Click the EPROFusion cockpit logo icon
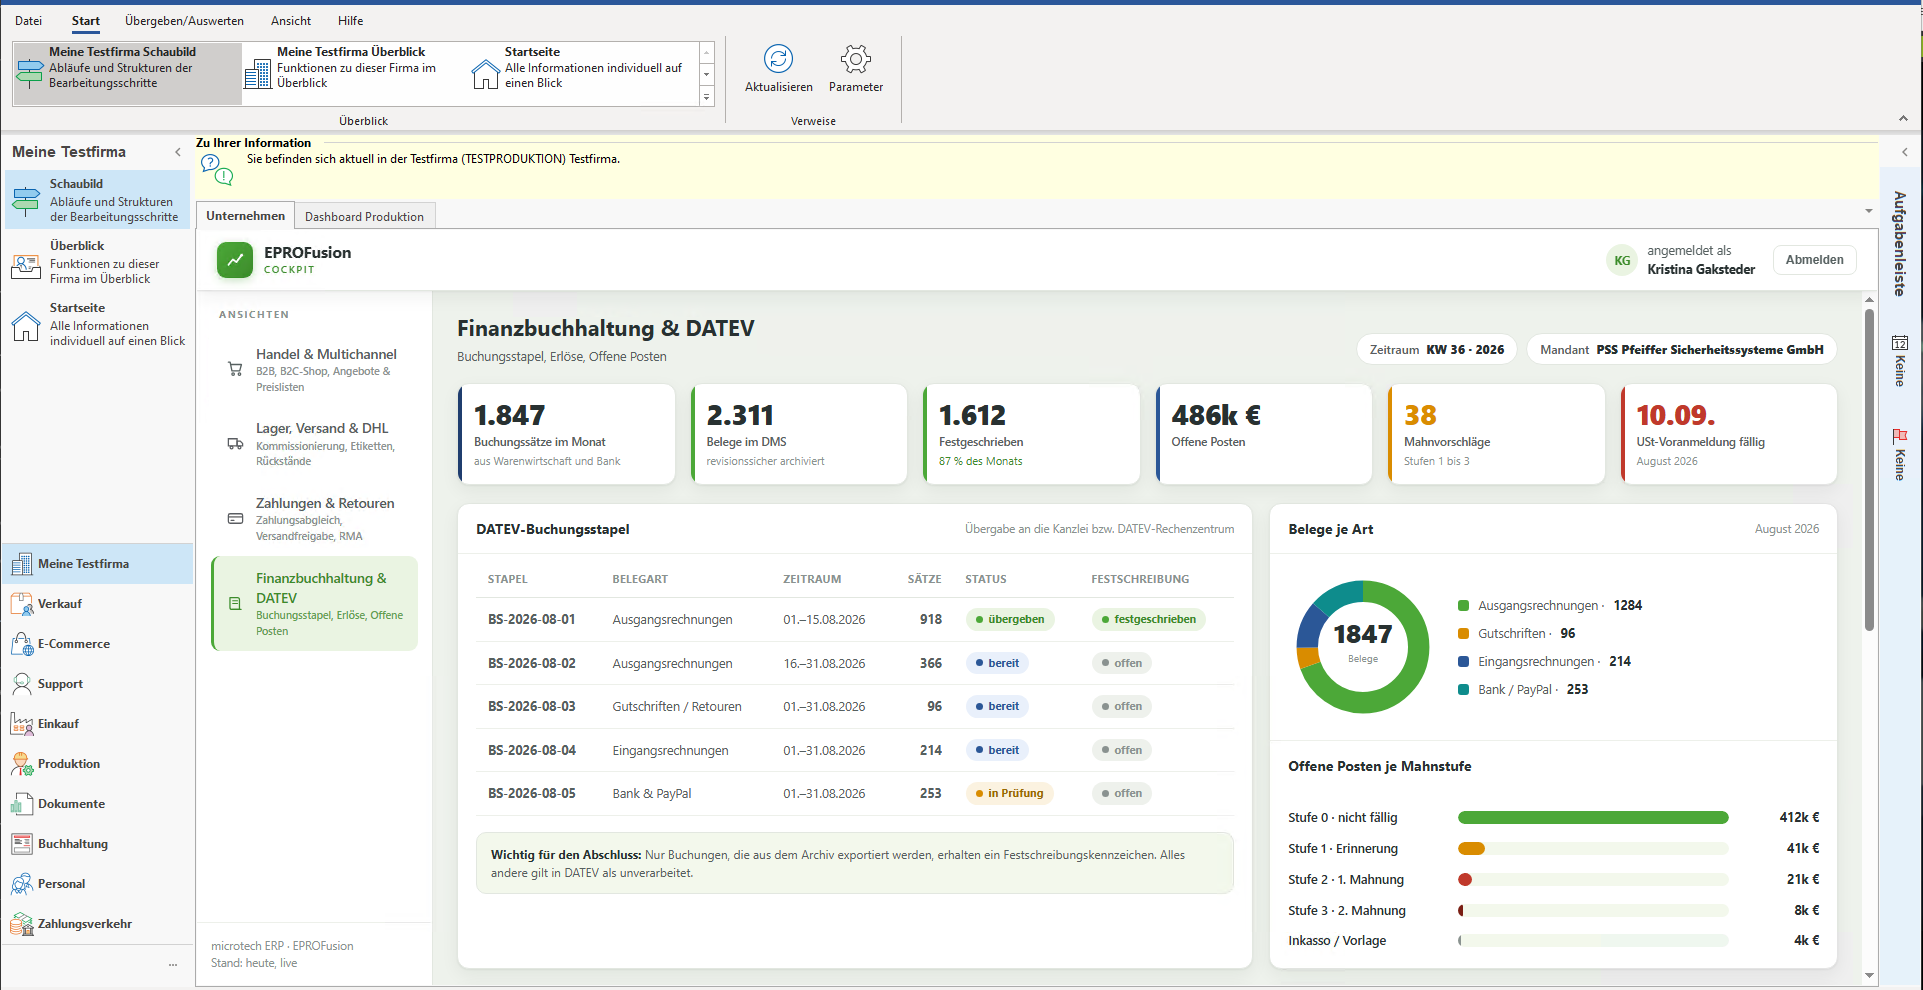 235,260
